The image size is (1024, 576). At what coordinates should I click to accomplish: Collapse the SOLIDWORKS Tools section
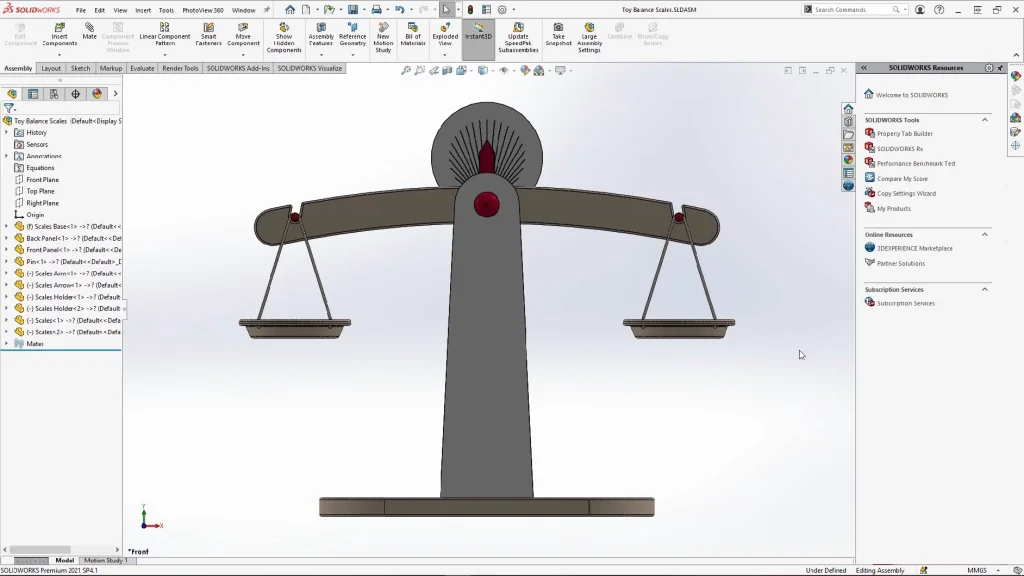[x=984, y=120]
